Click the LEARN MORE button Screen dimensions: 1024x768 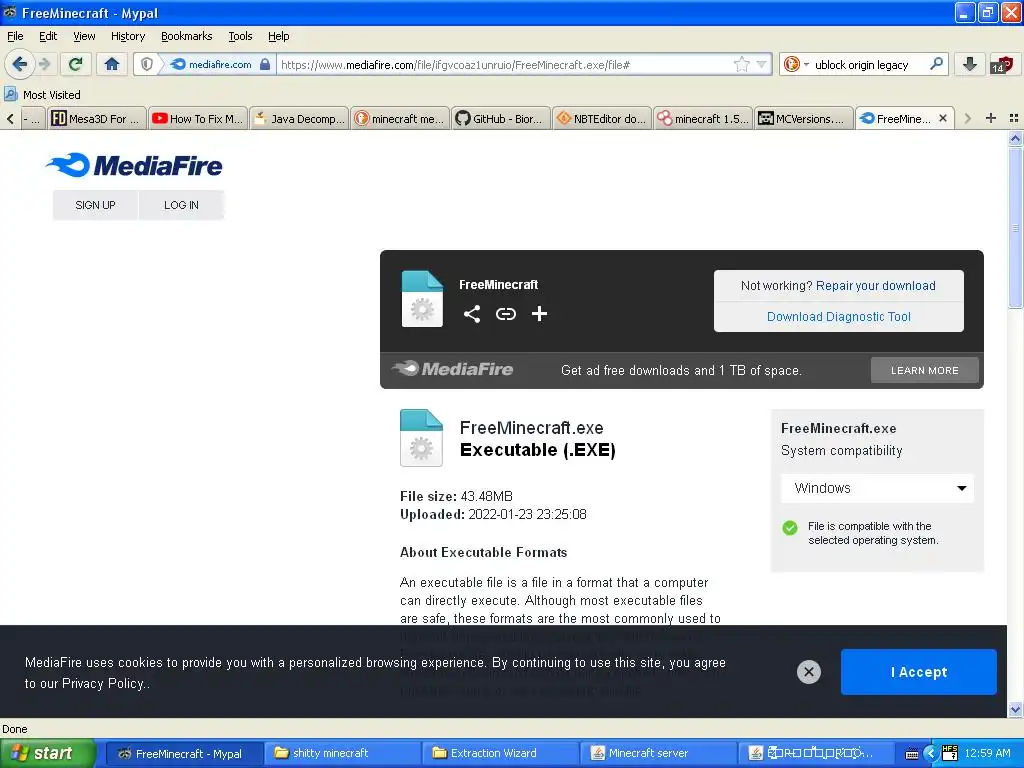[925, 370]
